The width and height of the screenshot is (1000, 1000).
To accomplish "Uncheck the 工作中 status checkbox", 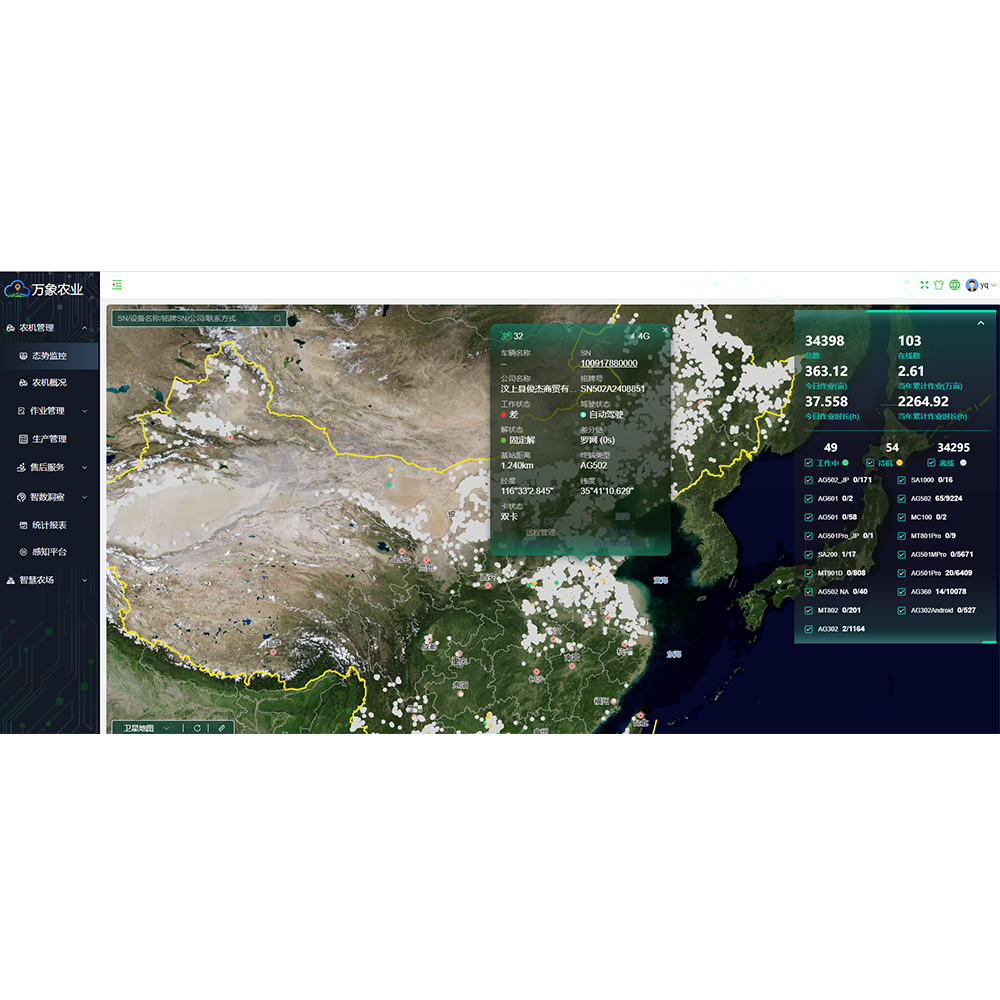I will coord(808,463).
